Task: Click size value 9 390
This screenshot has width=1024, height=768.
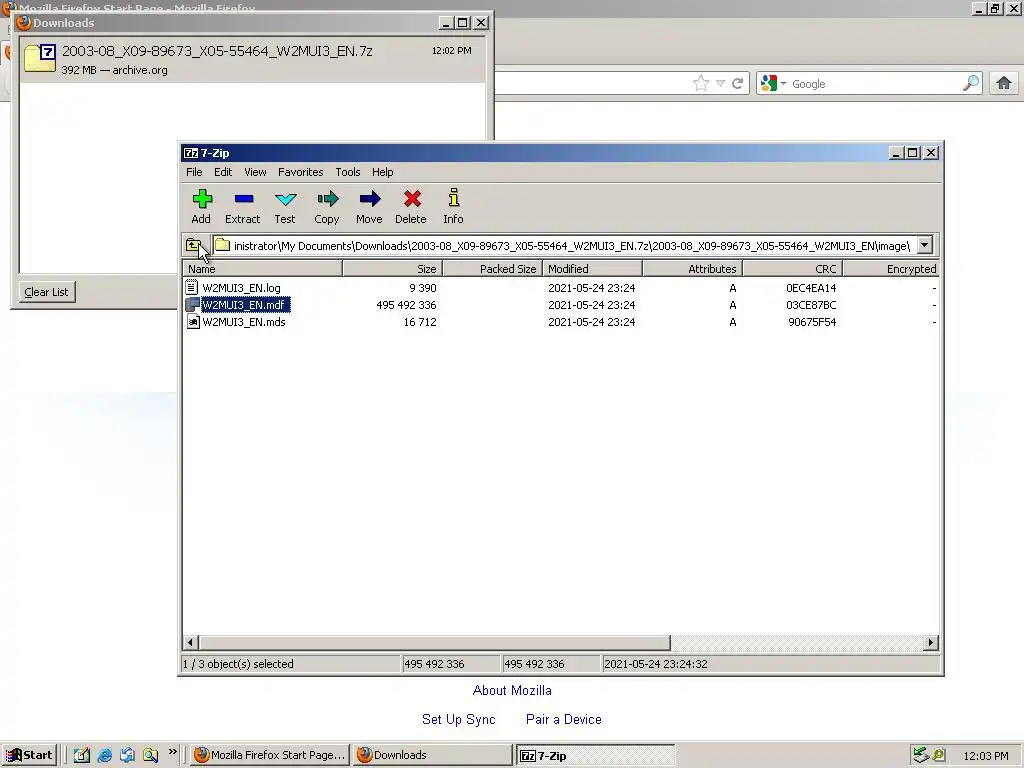Action: coord(423,288)
